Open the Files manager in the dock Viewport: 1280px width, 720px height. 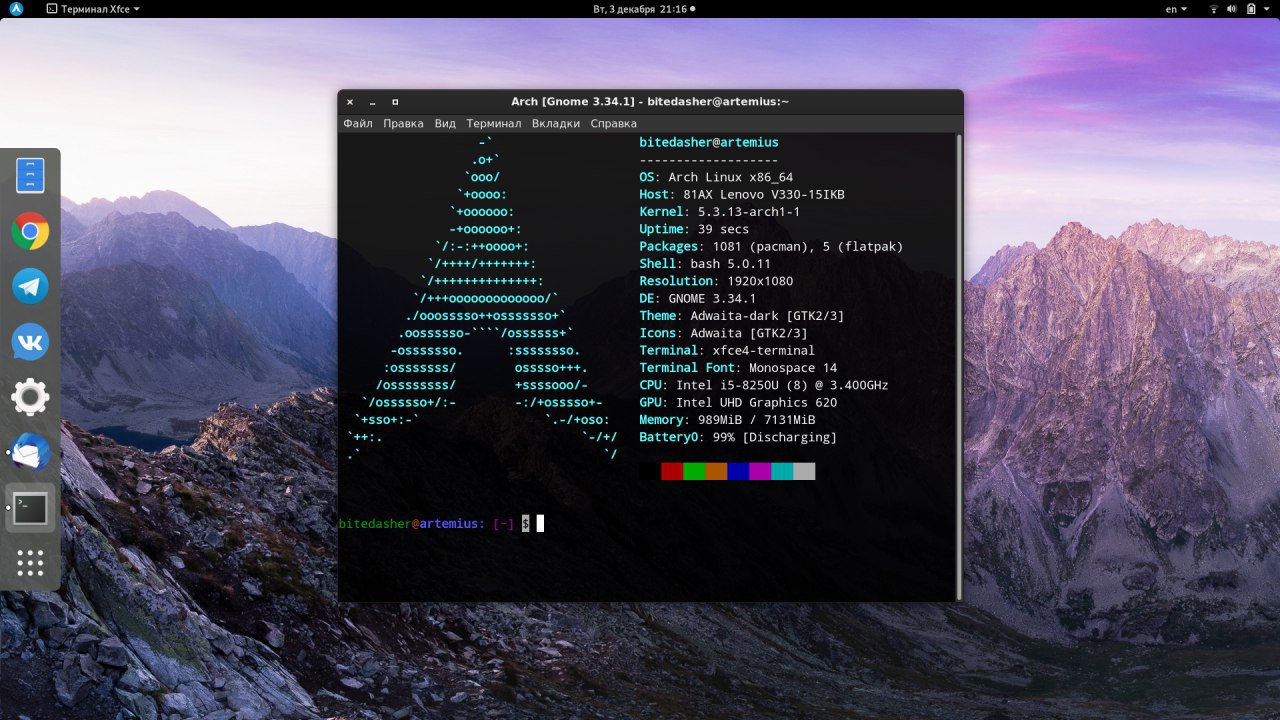pos(30,176)
